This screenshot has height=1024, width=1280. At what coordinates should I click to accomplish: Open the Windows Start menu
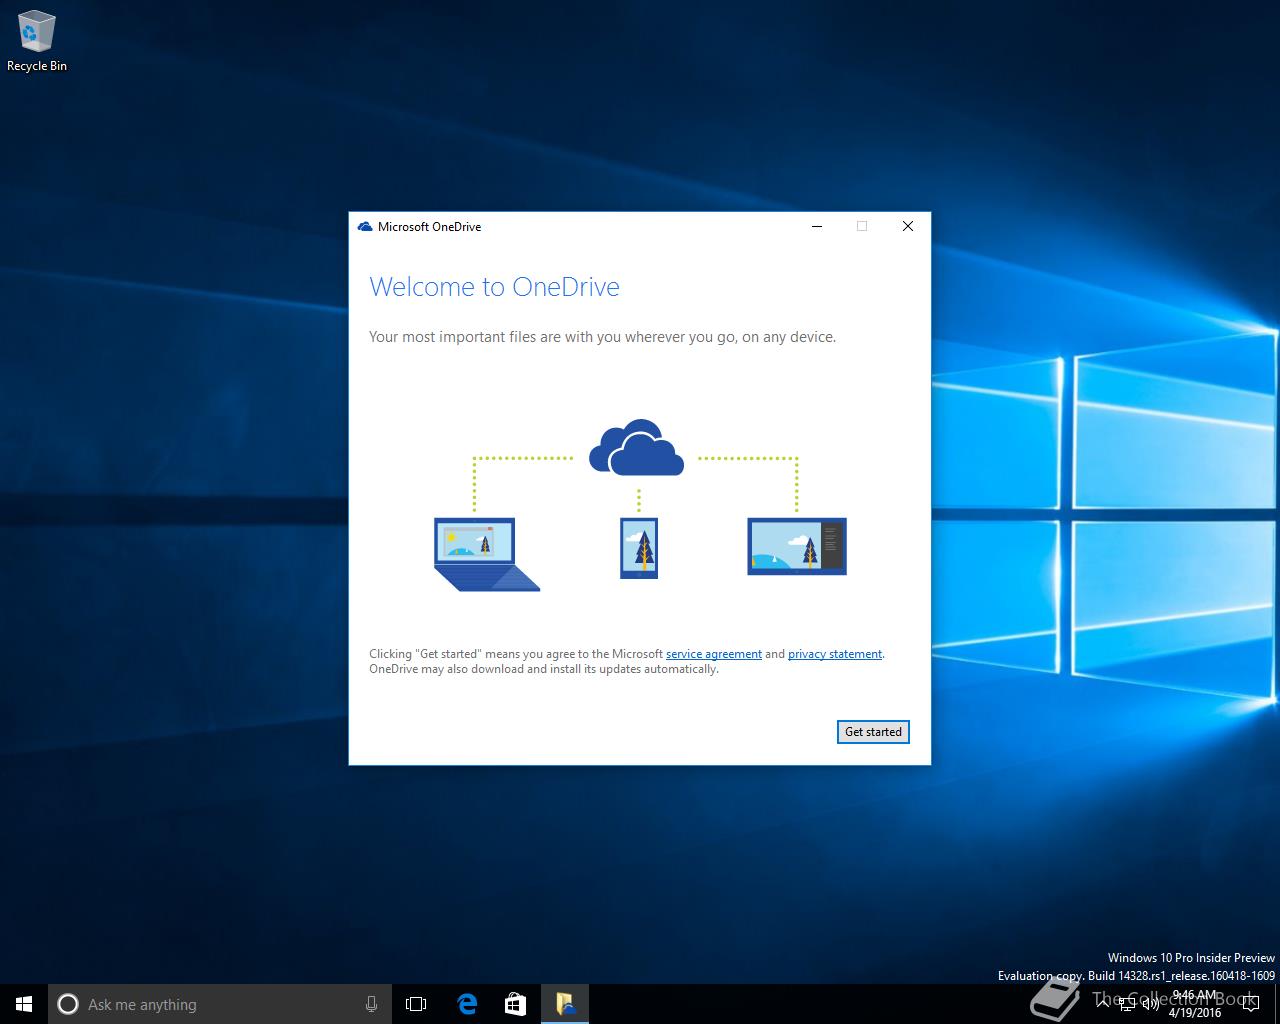point(24,1004)
